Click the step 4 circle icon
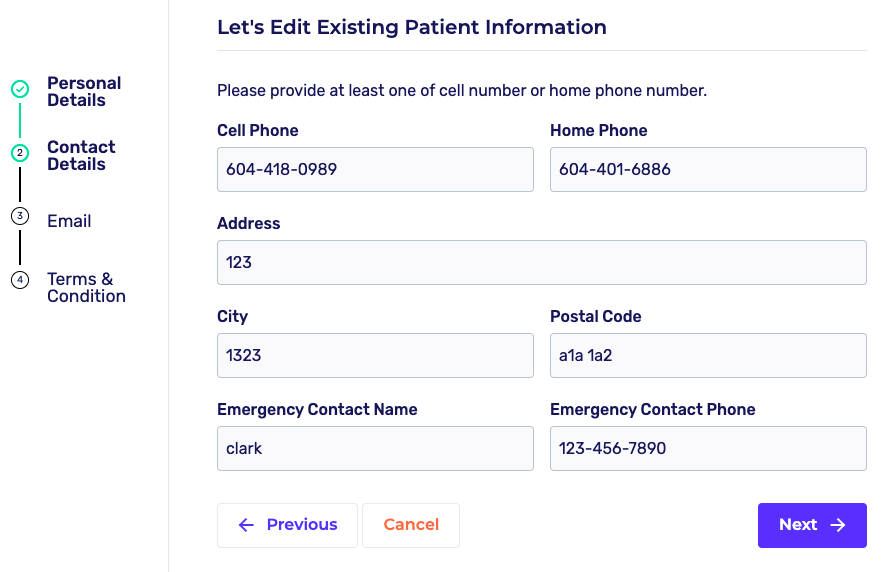The image size is (883, 572). pos(20,280)
